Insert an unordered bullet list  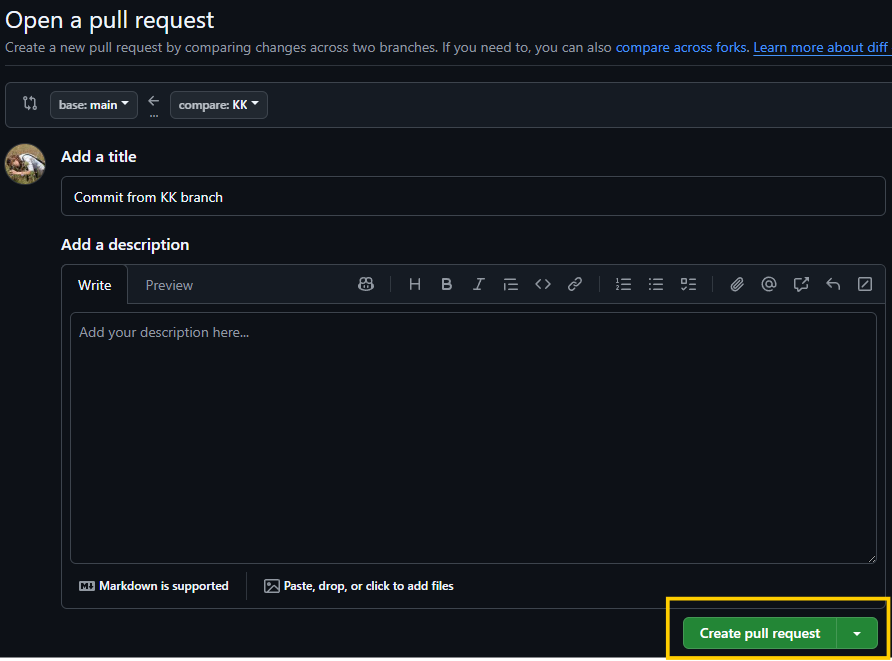point(656,285)
